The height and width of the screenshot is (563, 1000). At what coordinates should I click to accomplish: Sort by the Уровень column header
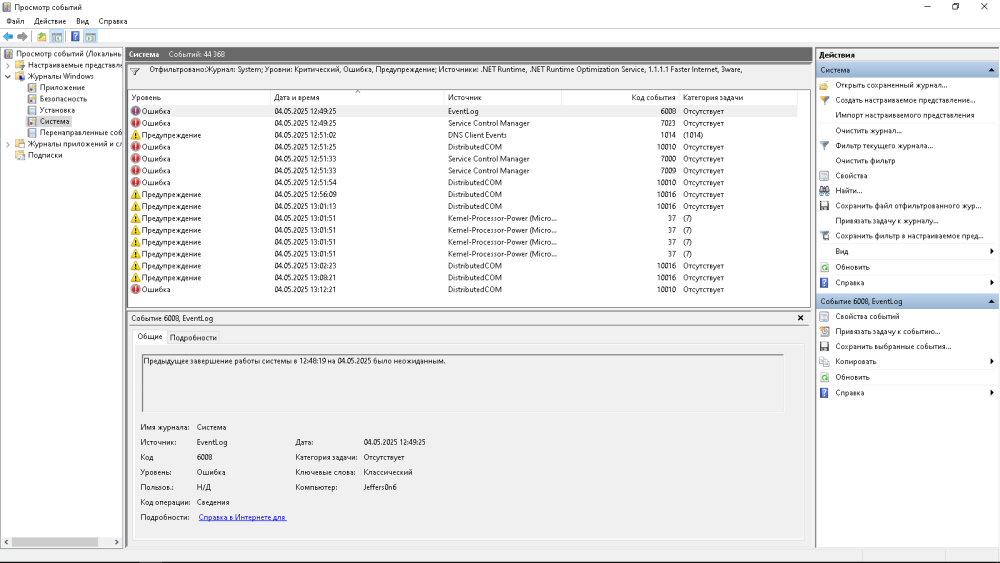[199, 98]
